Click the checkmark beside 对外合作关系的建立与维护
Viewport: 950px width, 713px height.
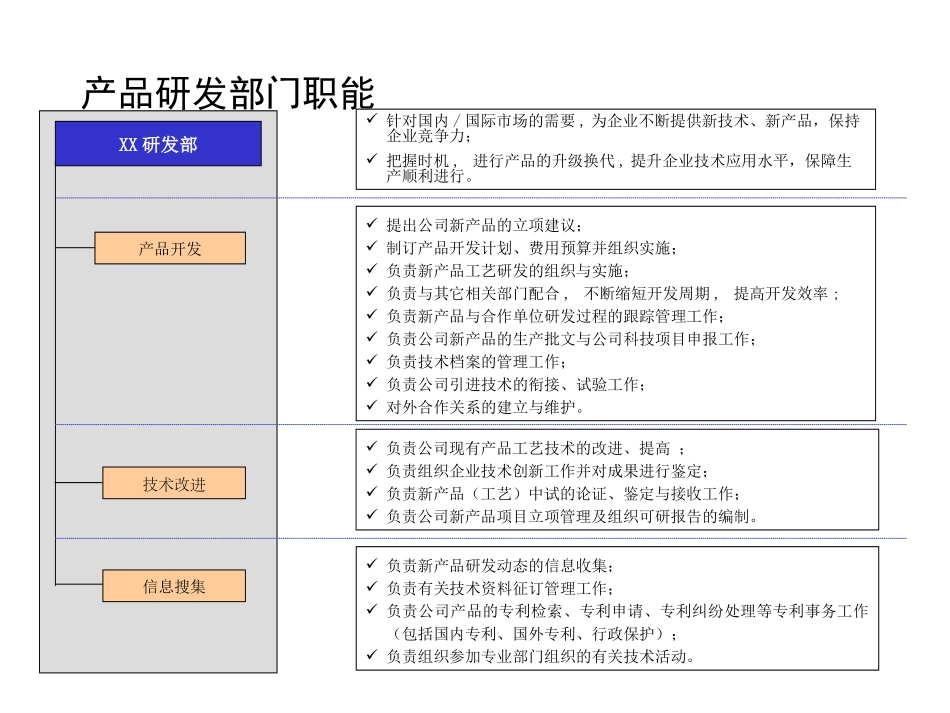pos(371,405)
